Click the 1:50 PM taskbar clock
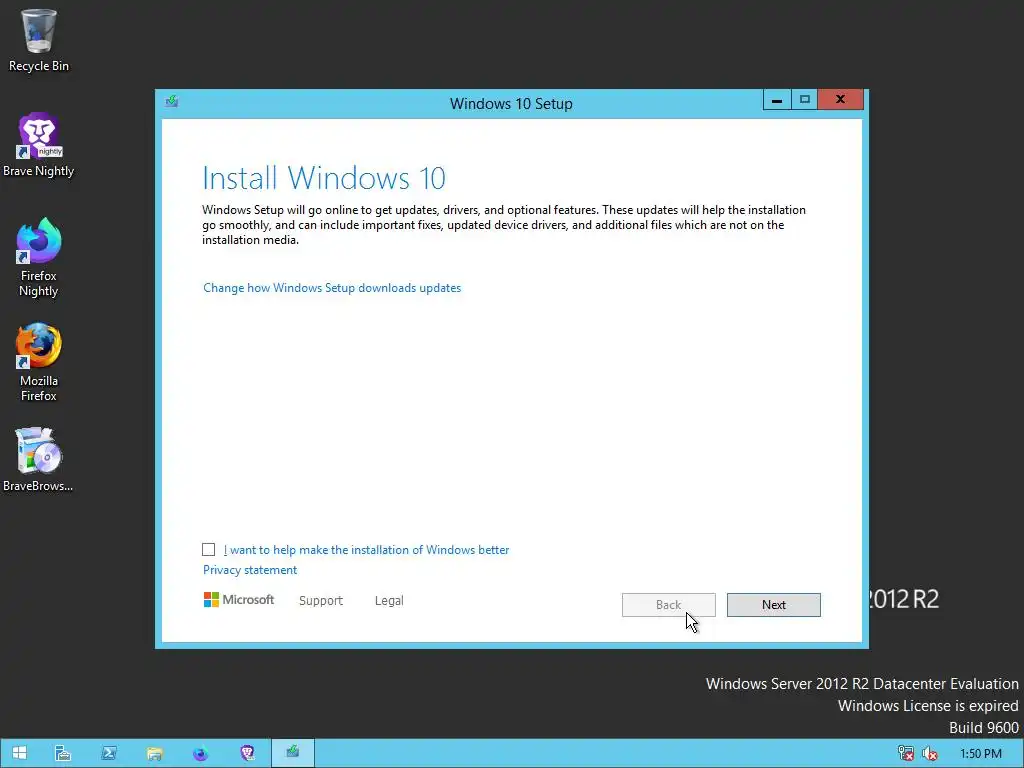 click(980, 754)
